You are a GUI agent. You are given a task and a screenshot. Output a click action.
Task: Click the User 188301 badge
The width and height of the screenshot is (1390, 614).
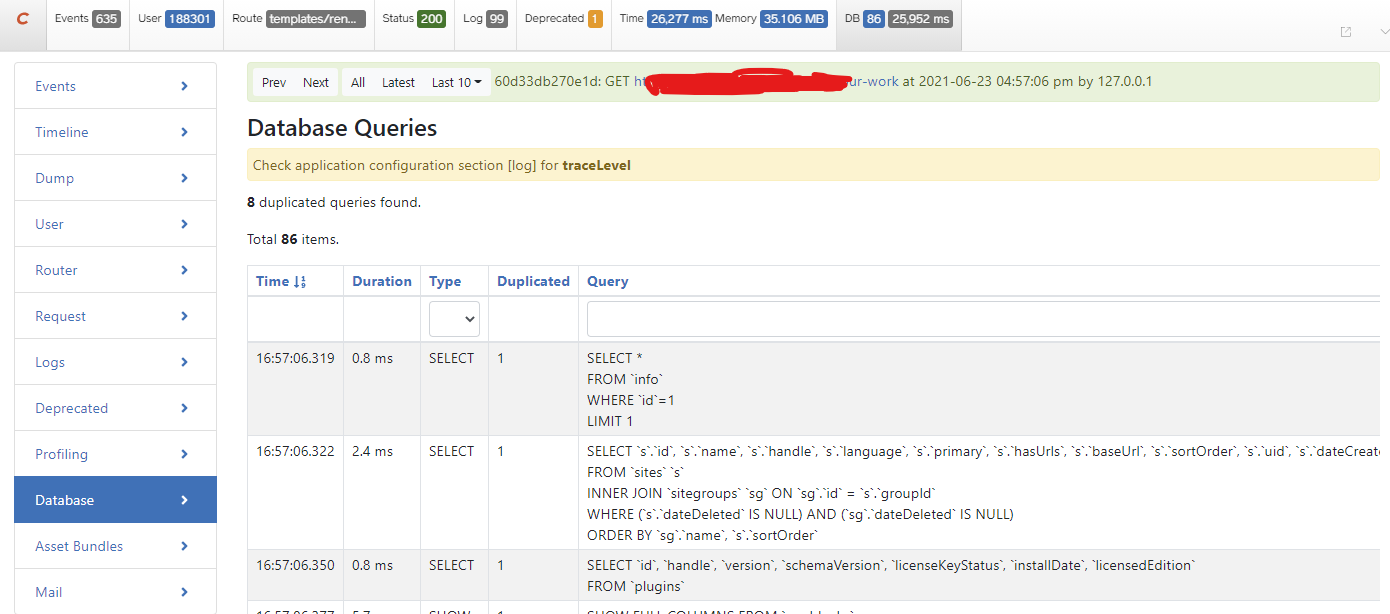(175, 17)
